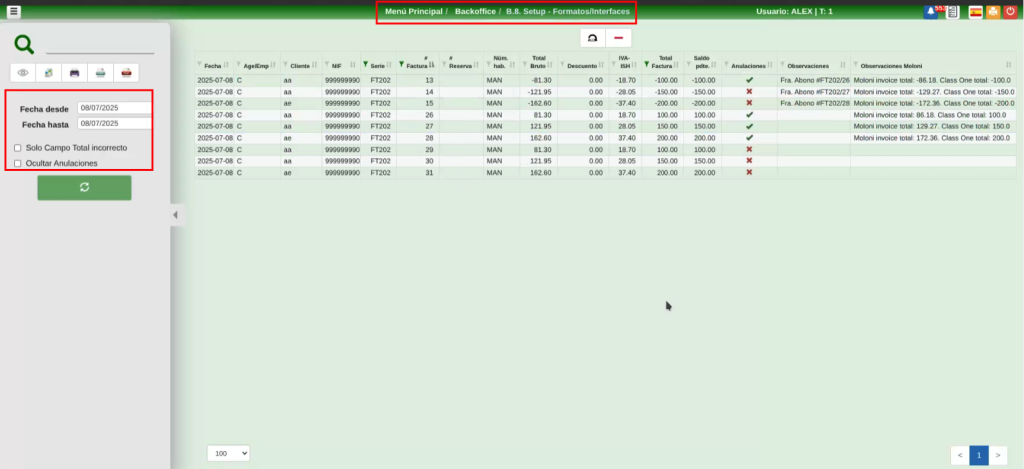This screenshot has width=1024, height=469.
Task: Toggle the green check in the invoice 13 Anulaciones cell
Action: pos(749,79)
